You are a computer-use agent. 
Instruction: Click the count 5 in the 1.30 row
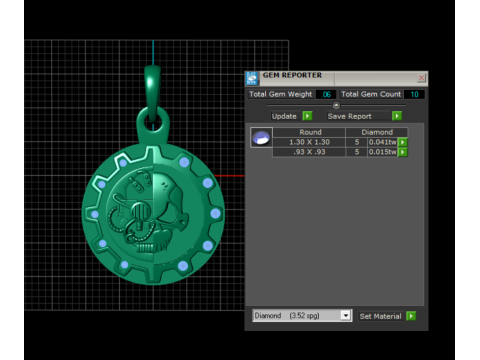(357, 142)
